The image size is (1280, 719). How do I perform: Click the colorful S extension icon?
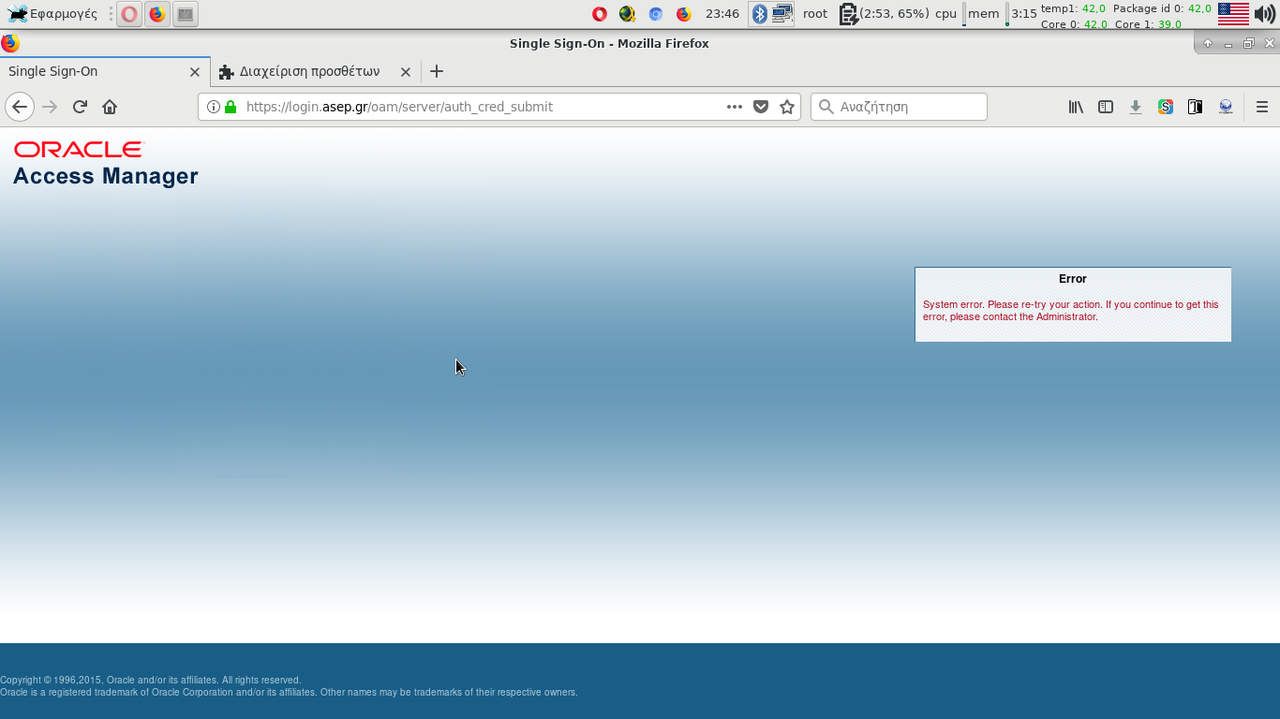(1166, 107)
